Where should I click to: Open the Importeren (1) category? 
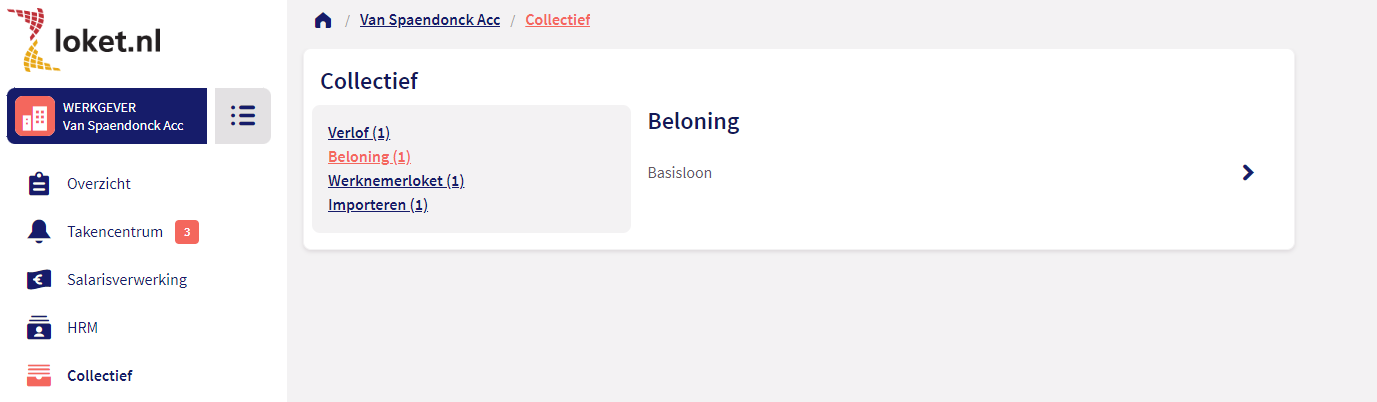tap(378, 205)
